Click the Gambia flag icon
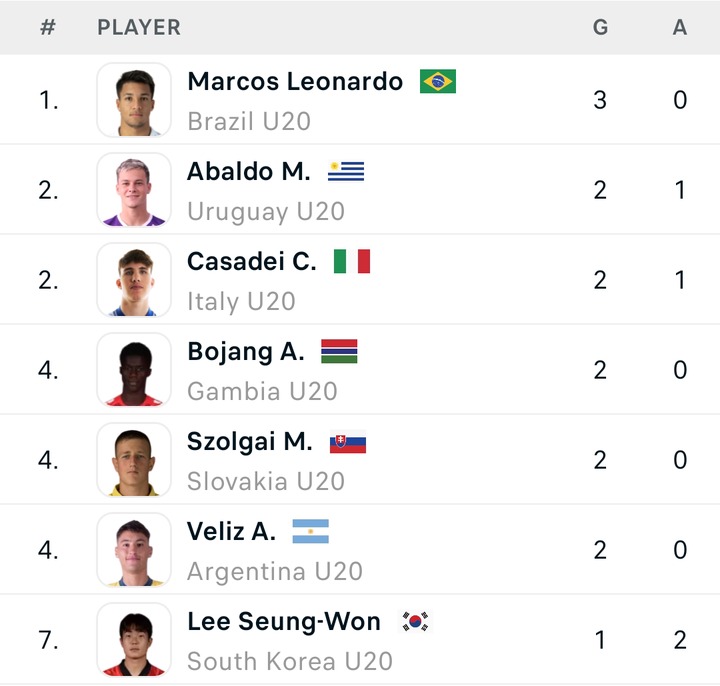This screenshot has width=720, height=686. pyautogui.click(x=339, y=351)
